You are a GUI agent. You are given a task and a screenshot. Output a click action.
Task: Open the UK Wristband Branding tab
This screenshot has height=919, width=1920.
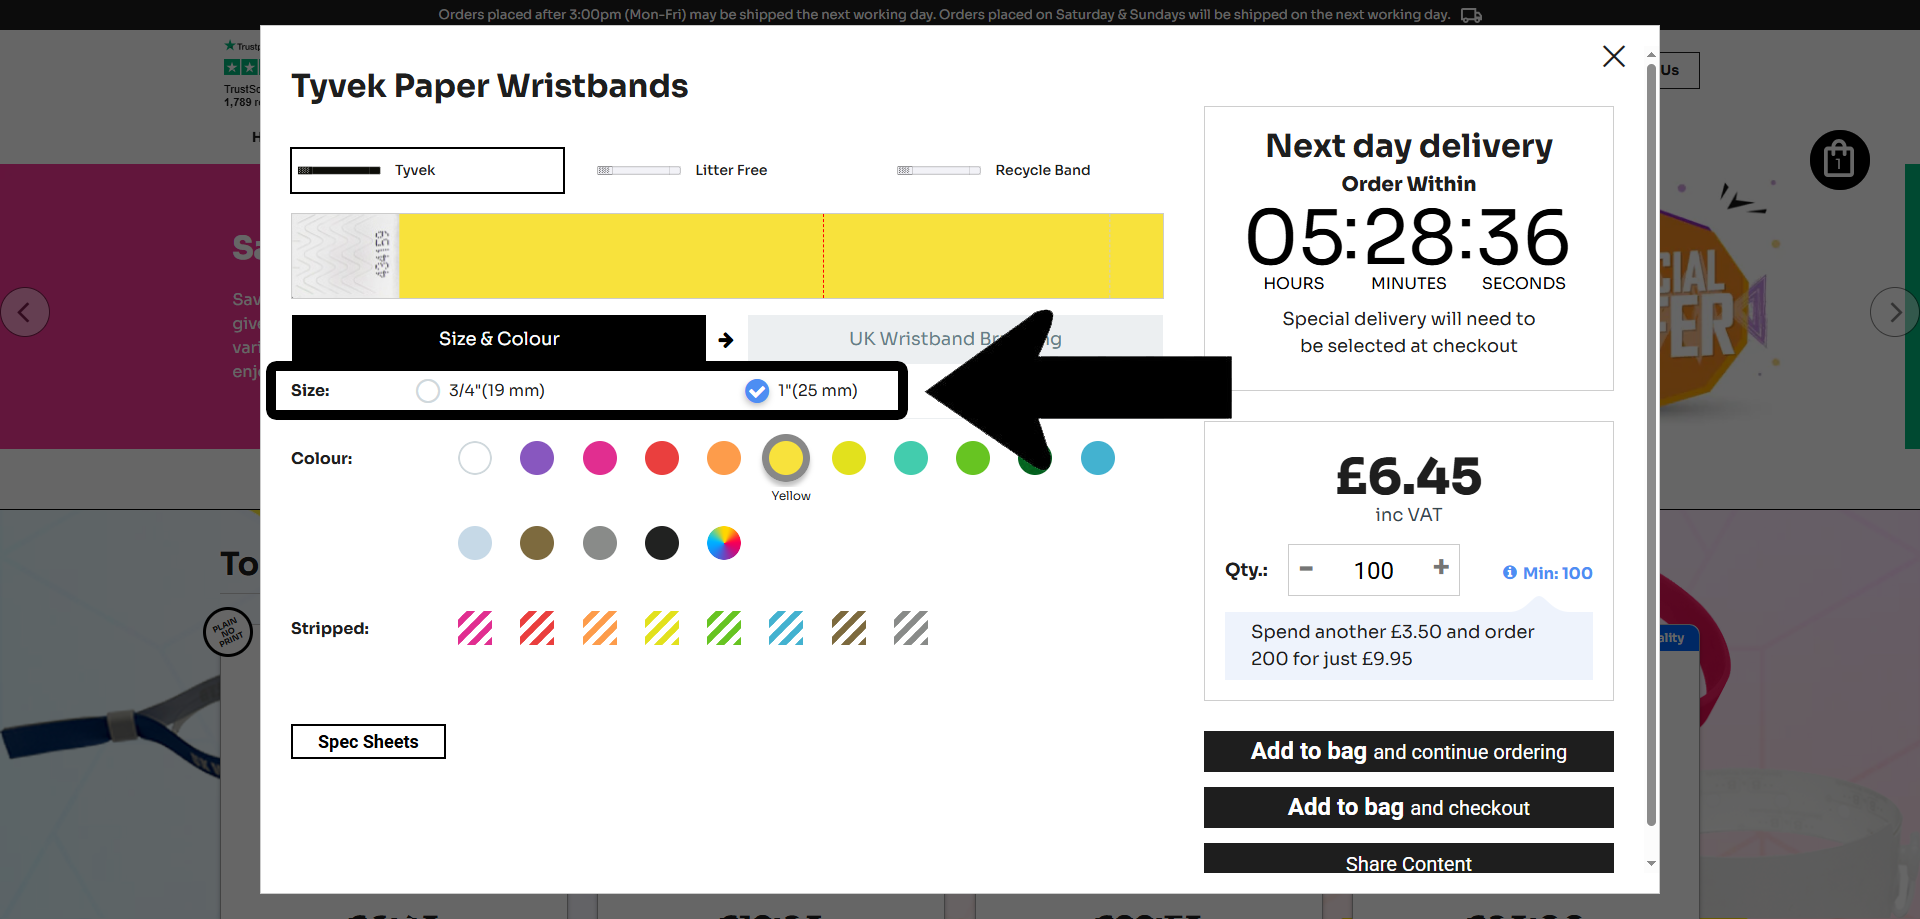[x=955, y=338]
